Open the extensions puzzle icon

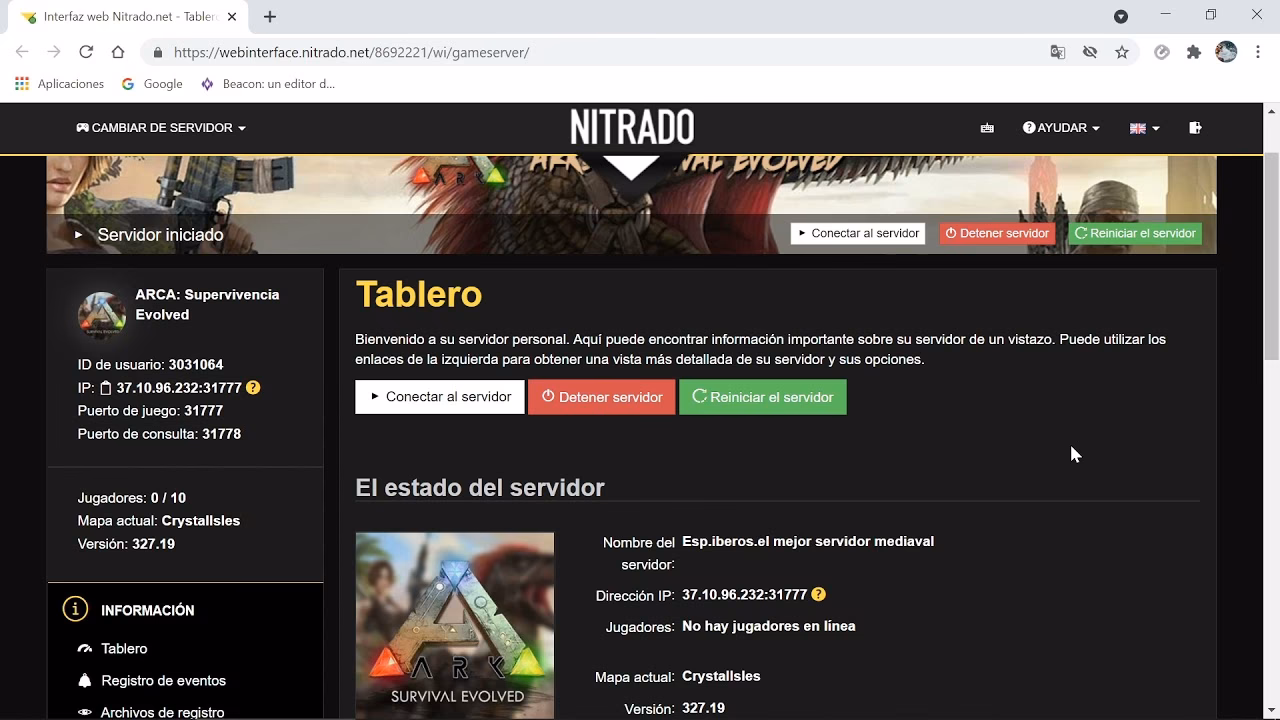[x=1194, y=52]
